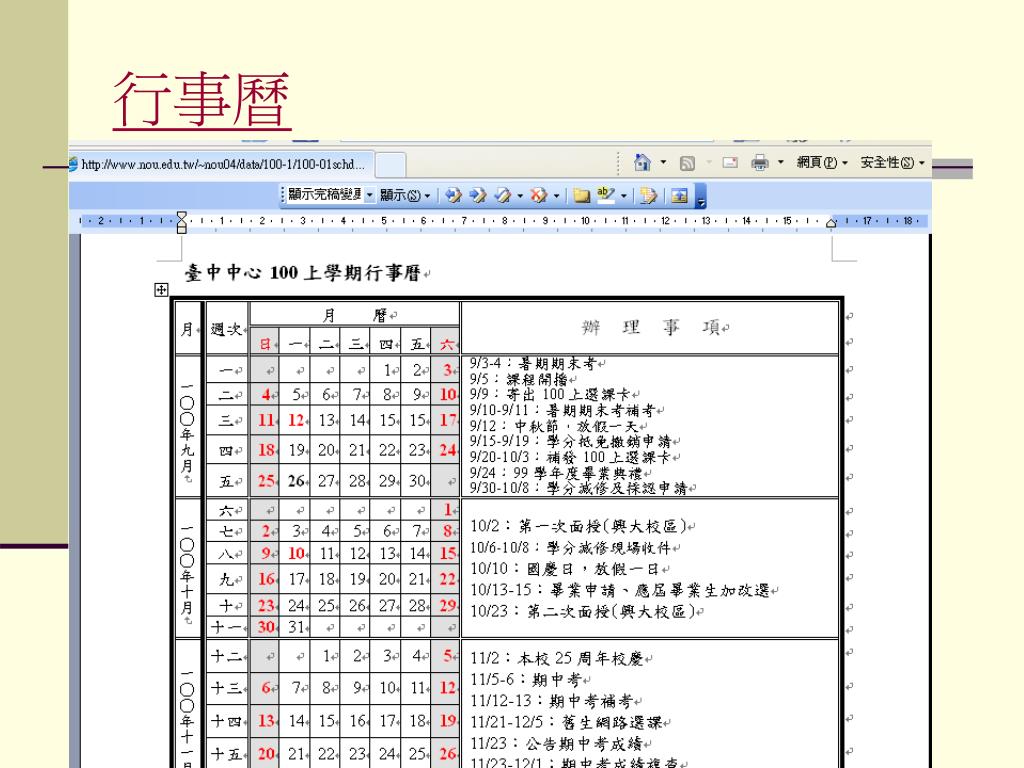The image size is (1024, 768).
Task: Click the text 11/2:本校25周年校慶
Action: (557, 658)
